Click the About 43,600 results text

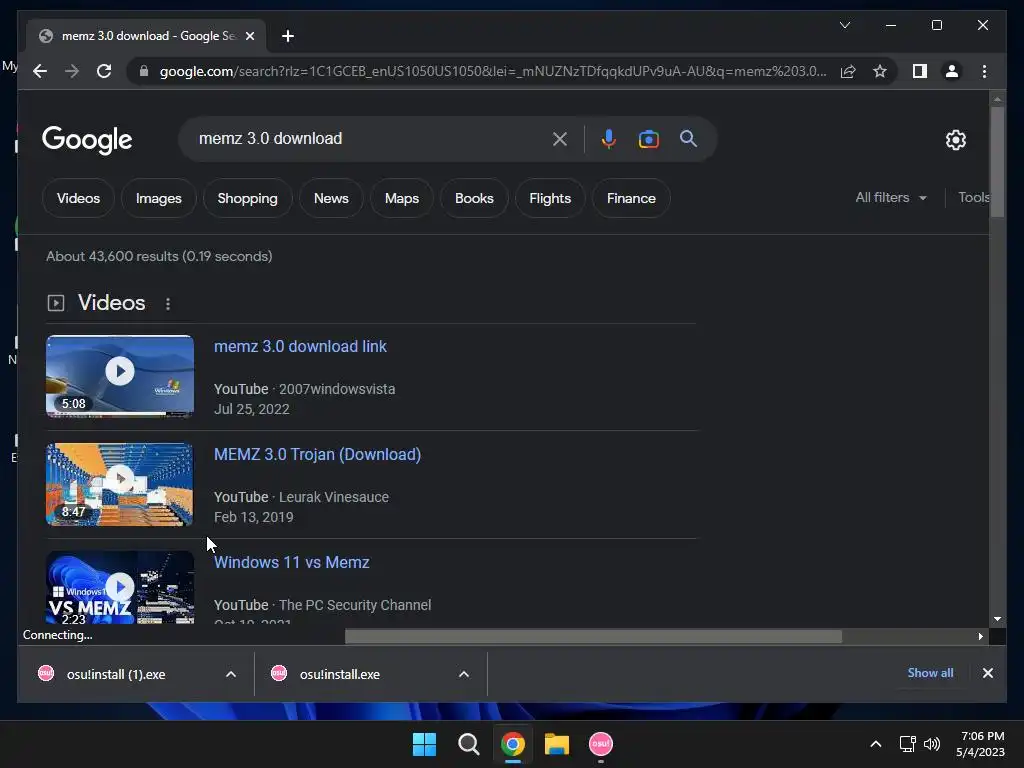point(159,256)
